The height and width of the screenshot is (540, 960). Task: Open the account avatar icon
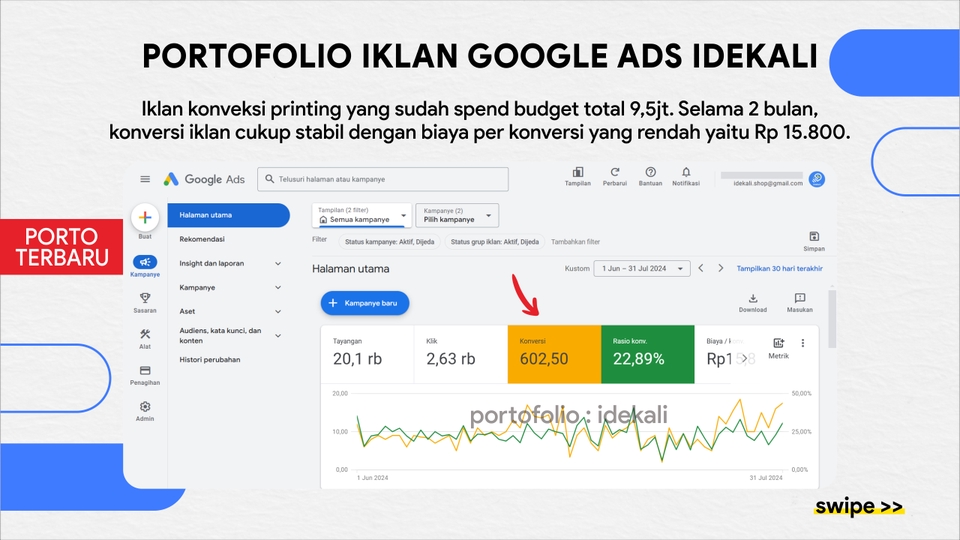817,179
